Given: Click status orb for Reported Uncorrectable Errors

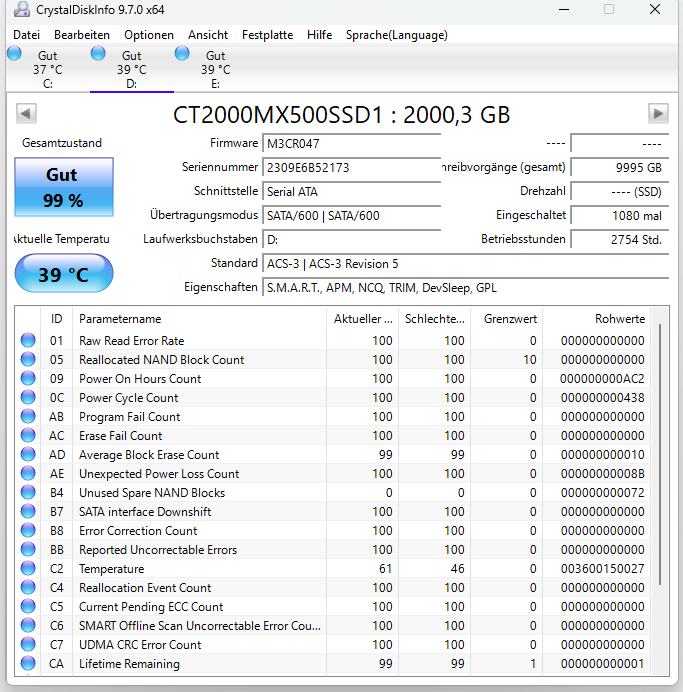Looking at the screenshot, I should (28, 549).
